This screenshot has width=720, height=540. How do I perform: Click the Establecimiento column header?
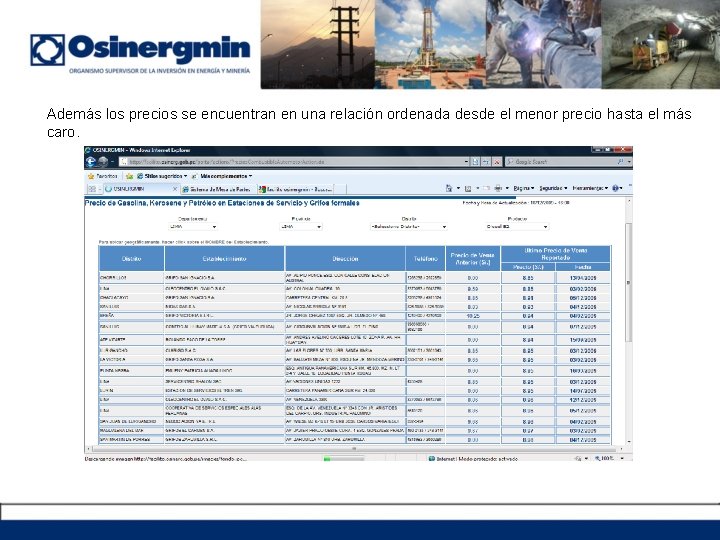point(225,259)
